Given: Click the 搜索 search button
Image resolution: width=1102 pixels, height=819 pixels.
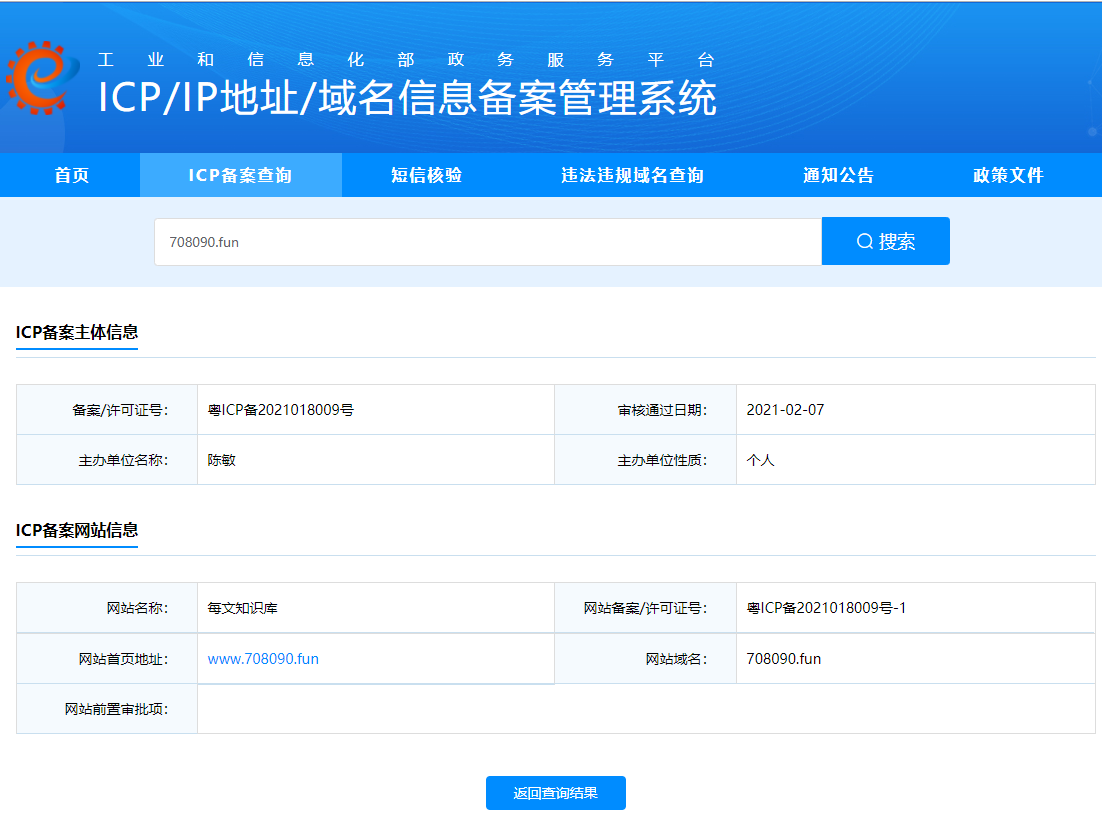Looking at the screenshot, I should tap(886, 241).
